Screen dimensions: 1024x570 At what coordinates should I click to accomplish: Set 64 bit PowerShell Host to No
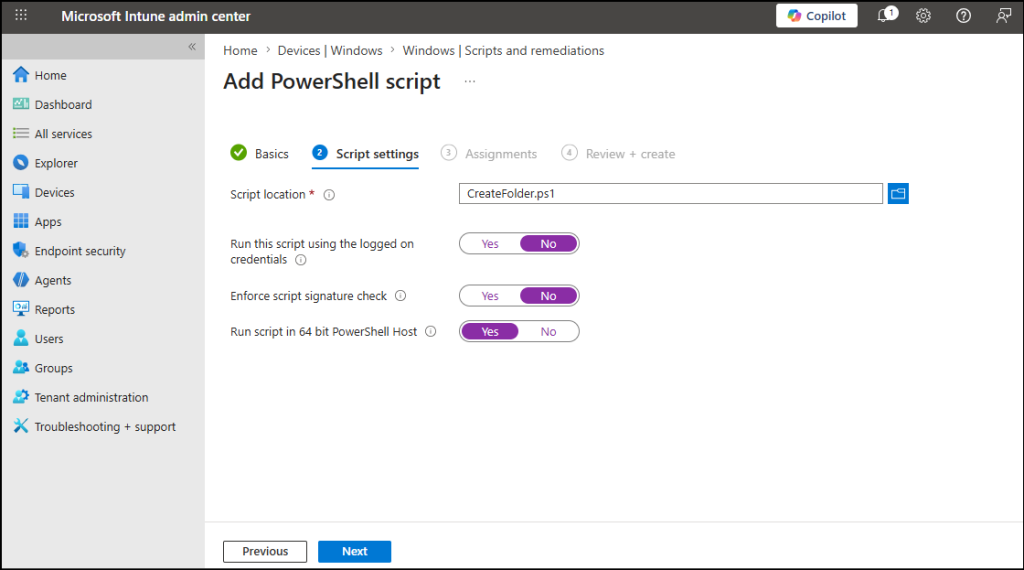pyautogui.click(x=549, y=332)
